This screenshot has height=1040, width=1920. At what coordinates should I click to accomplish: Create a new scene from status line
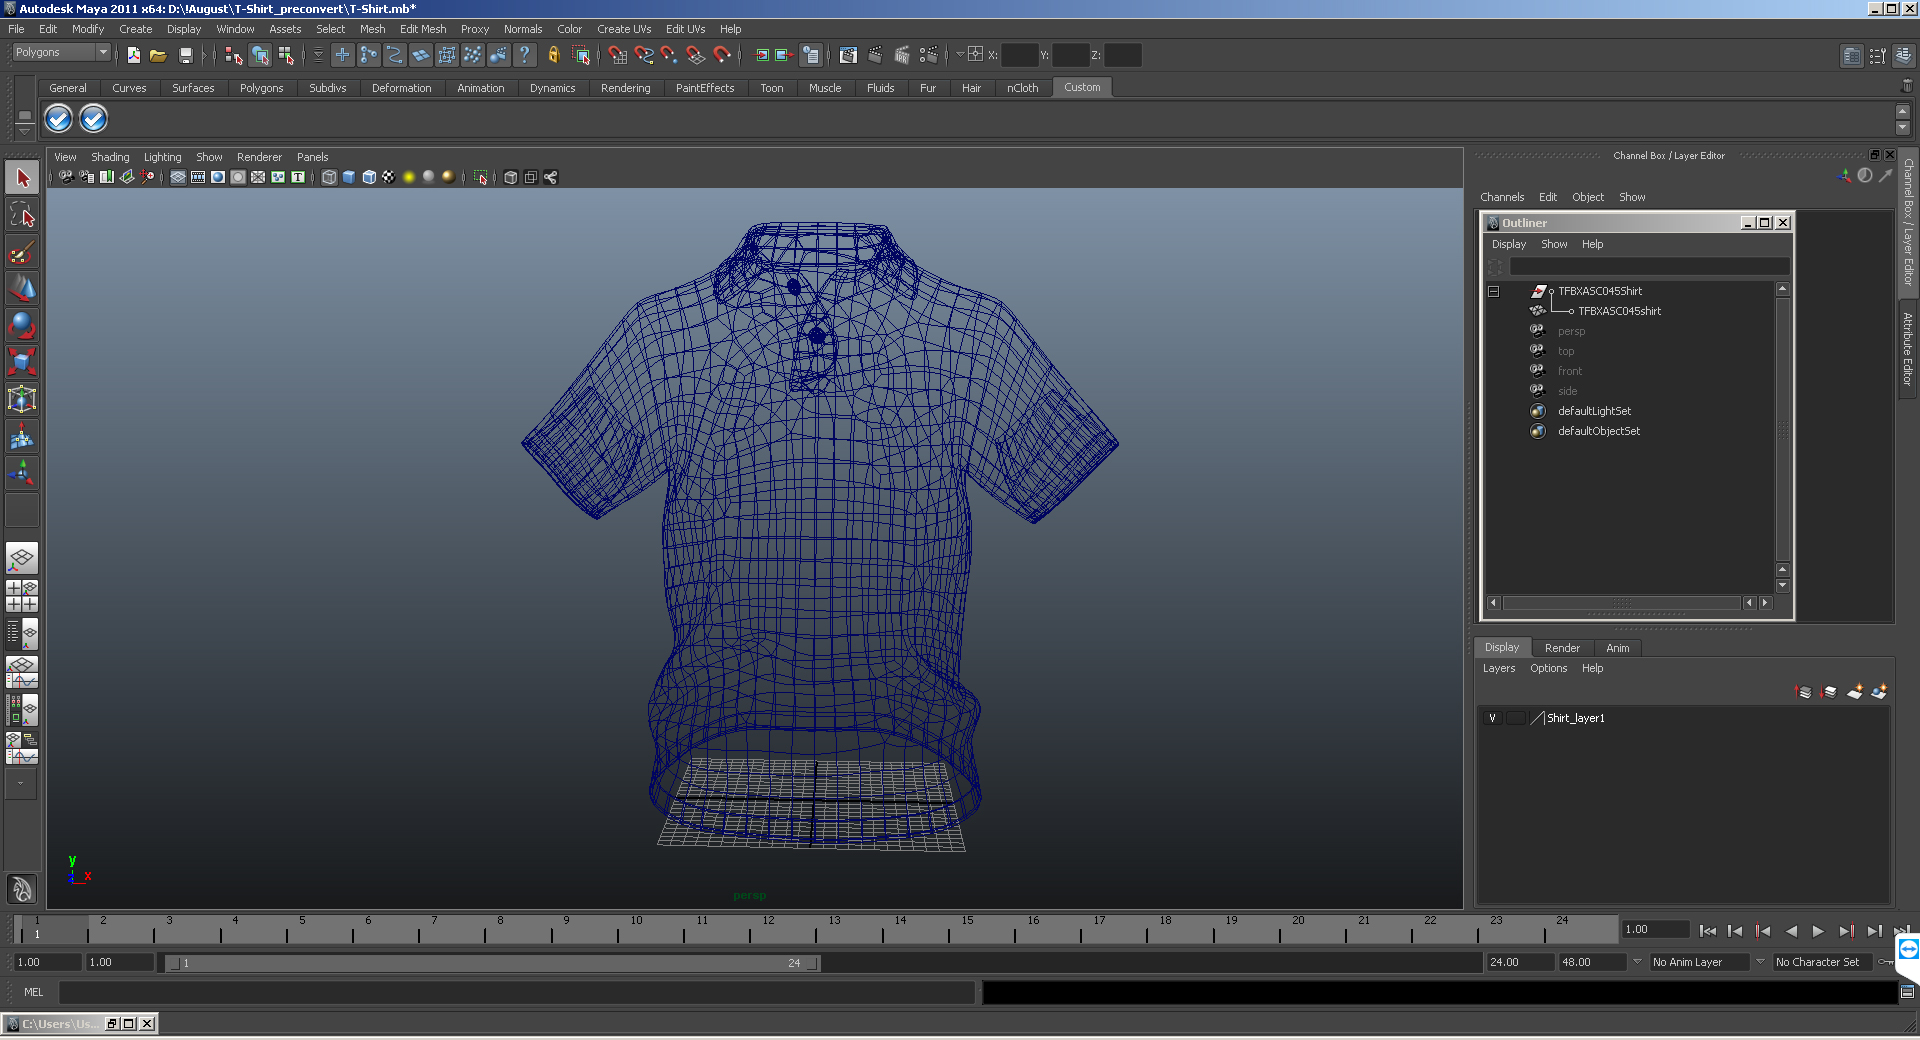click(x=133, y=55)
